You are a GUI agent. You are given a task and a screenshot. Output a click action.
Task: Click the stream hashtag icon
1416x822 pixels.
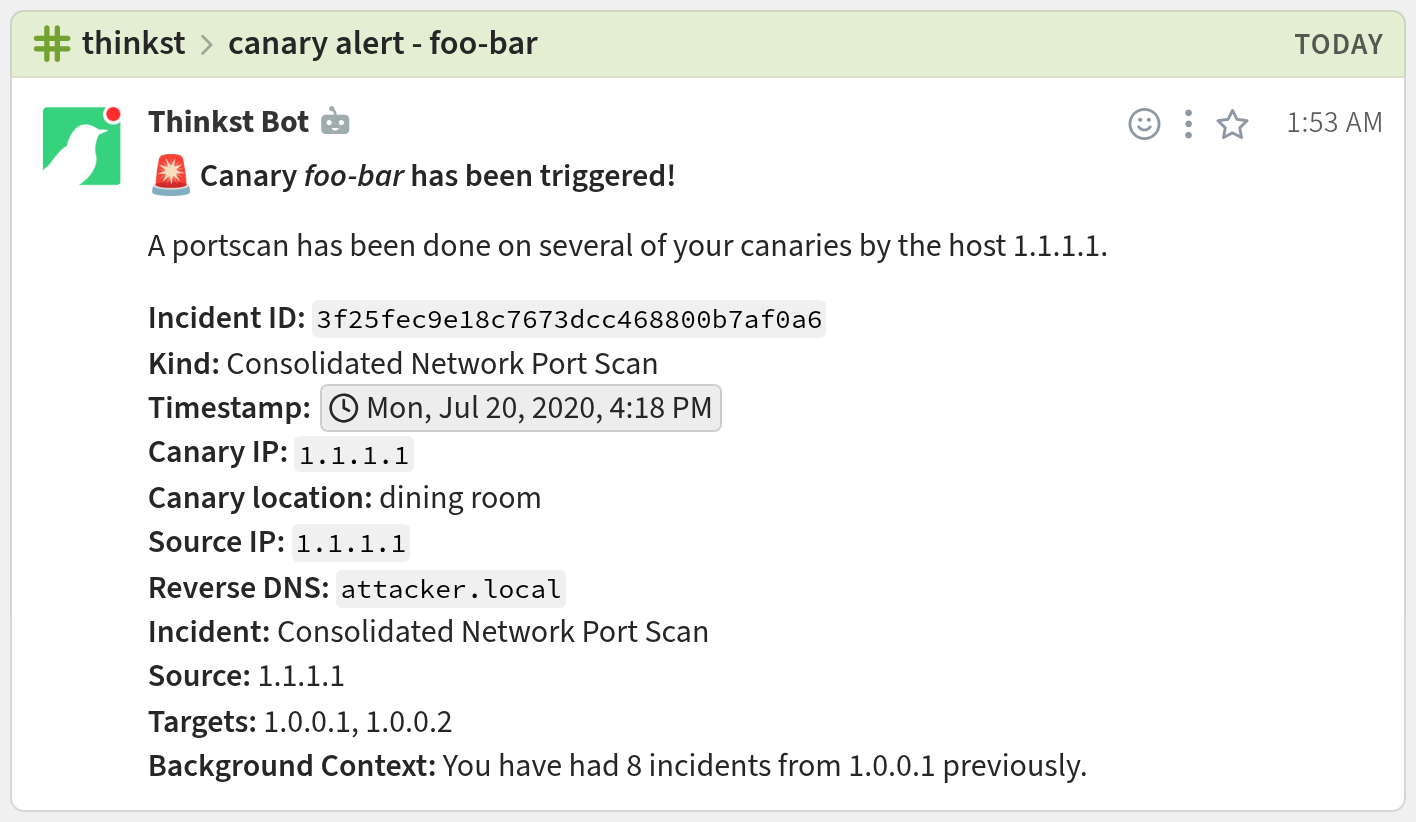(52, 44)
